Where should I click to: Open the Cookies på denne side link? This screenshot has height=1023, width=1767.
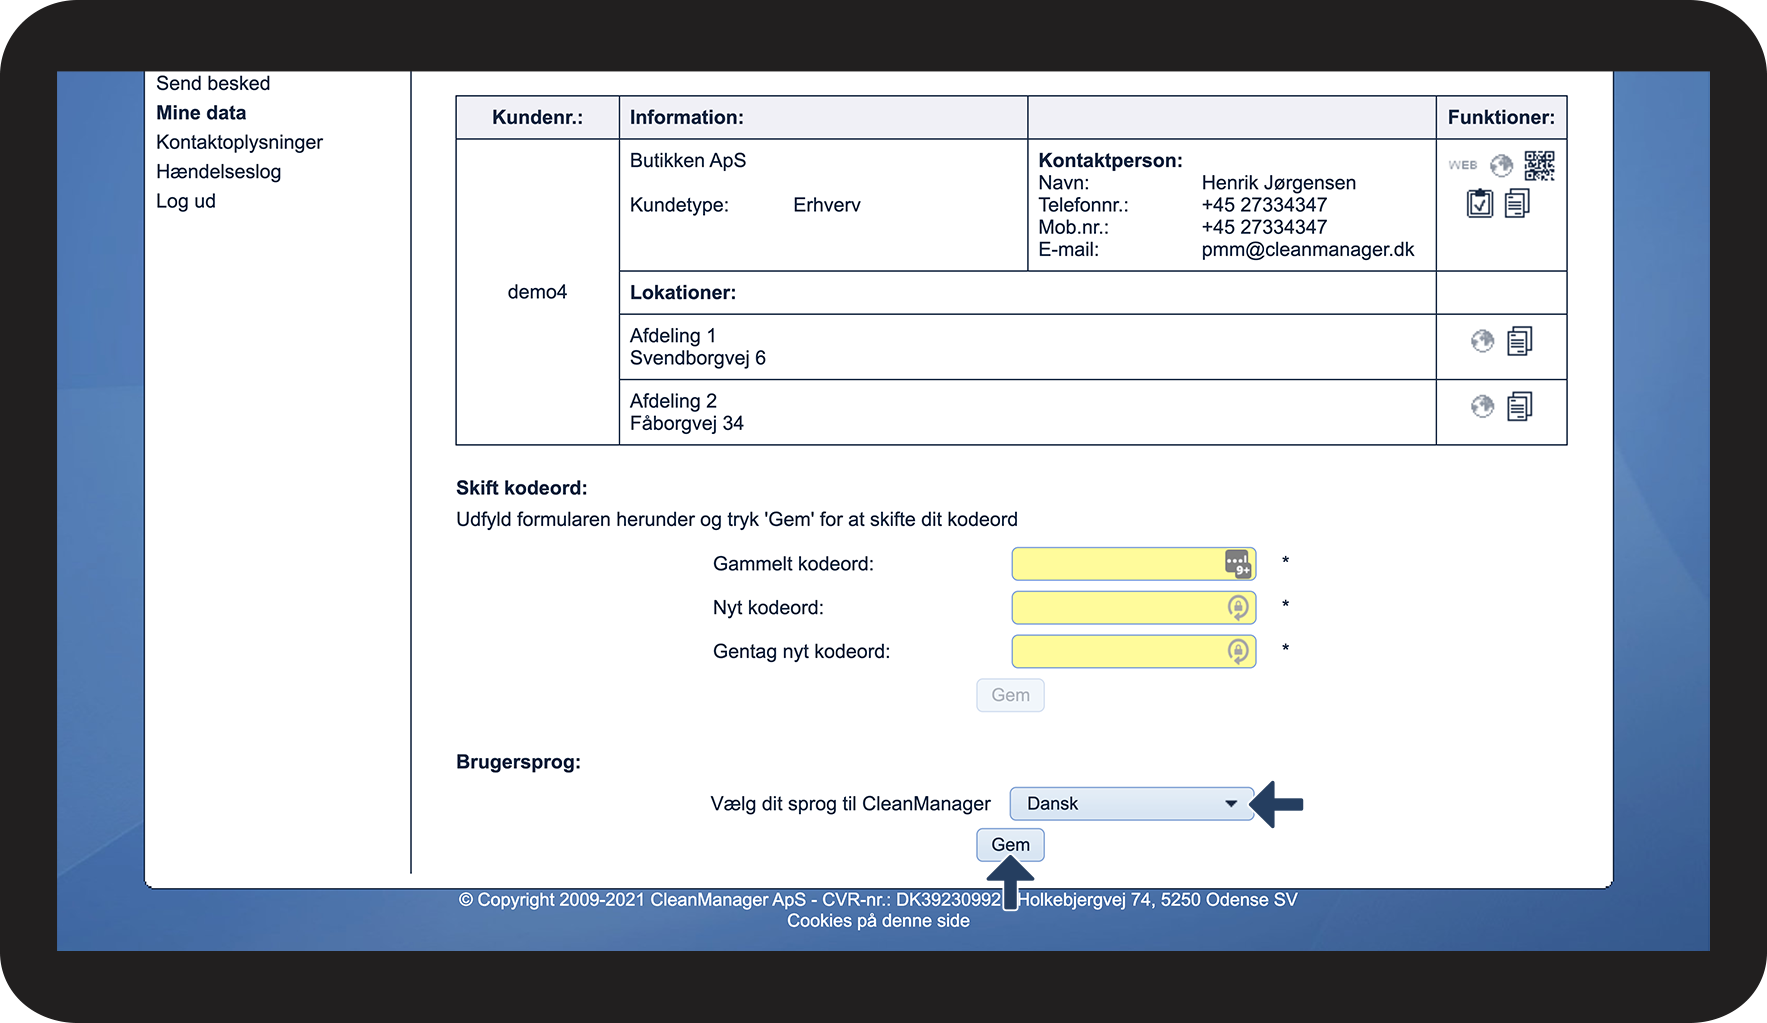(878, 921)
